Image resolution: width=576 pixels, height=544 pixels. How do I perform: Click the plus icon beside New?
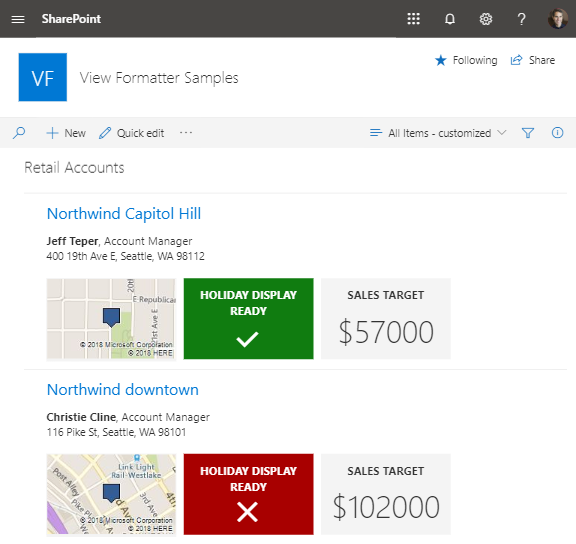(x=52, y=133)
